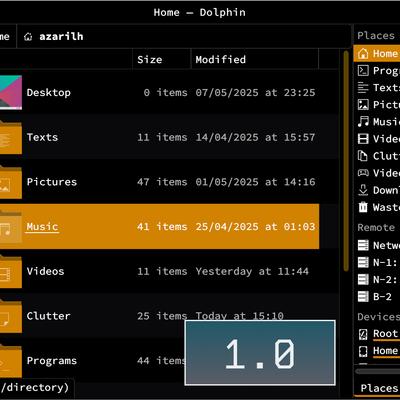The height and width of the screenshot is (400, 400).
Task: Click the film strip Videos icon in Places
Action: pyautogui.click(x=363, y=139)
